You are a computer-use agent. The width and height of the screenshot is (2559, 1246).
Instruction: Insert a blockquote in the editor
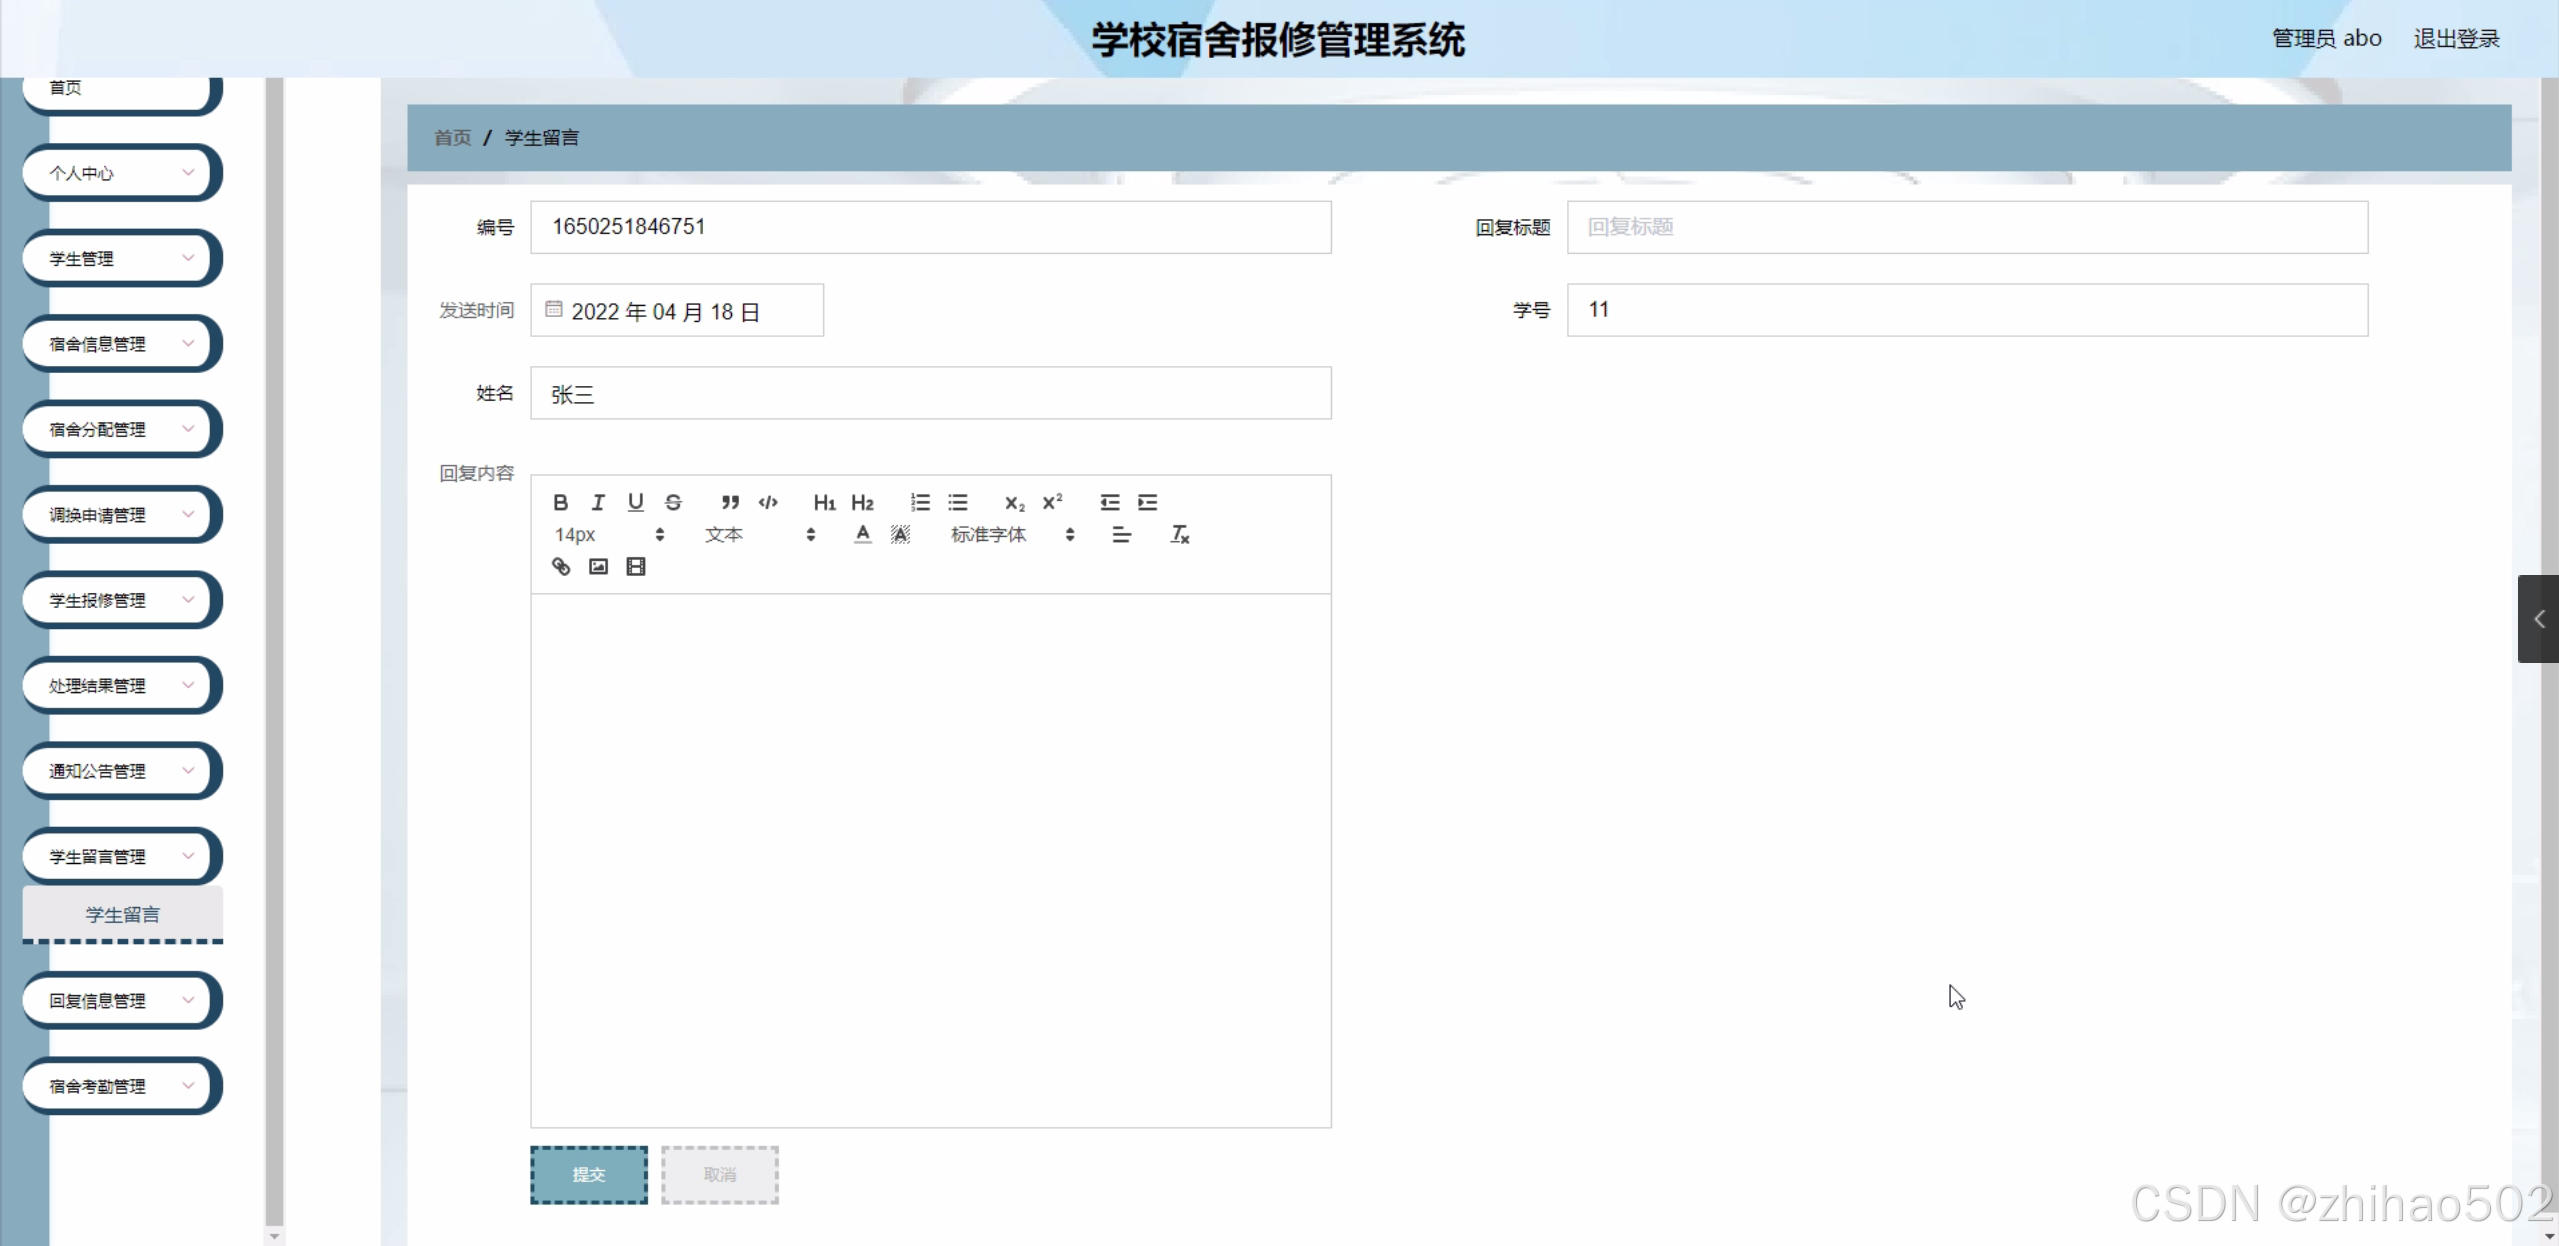[730, 502]
